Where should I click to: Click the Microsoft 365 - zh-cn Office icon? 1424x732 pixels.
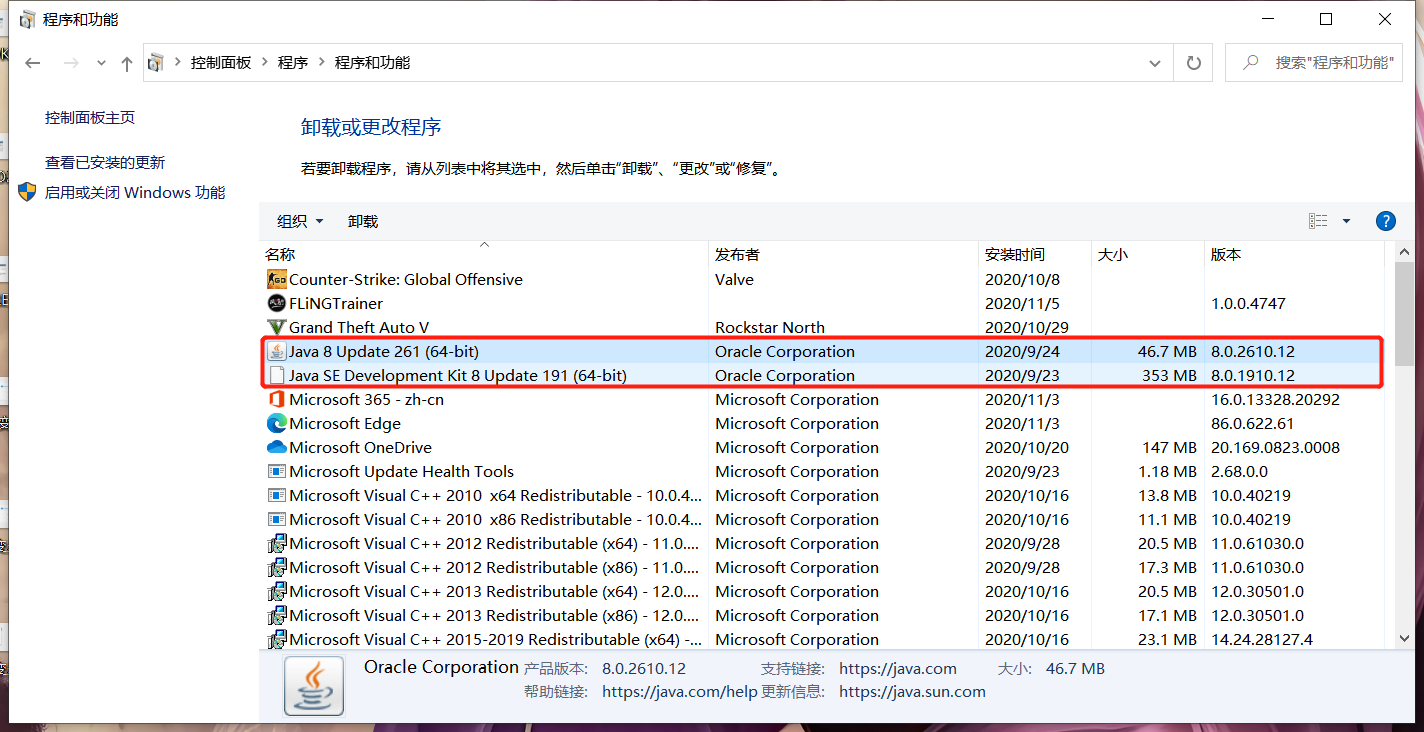pyautogui.click(x=277, y=400)
